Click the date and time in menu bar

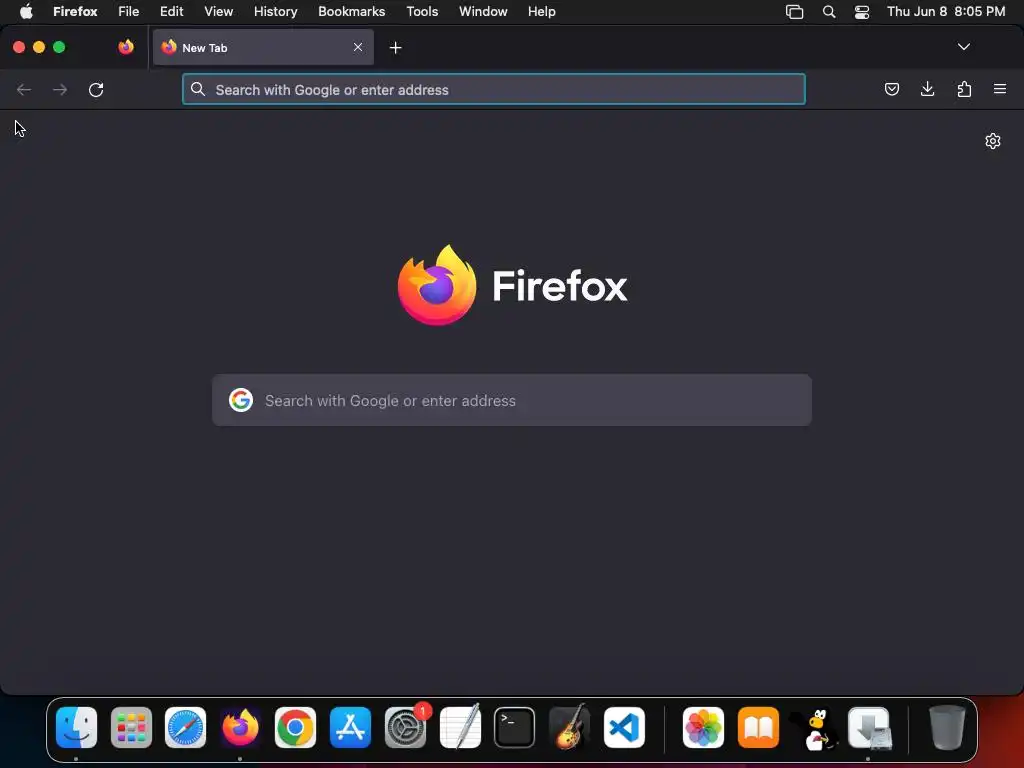click(x=946, y=11)
